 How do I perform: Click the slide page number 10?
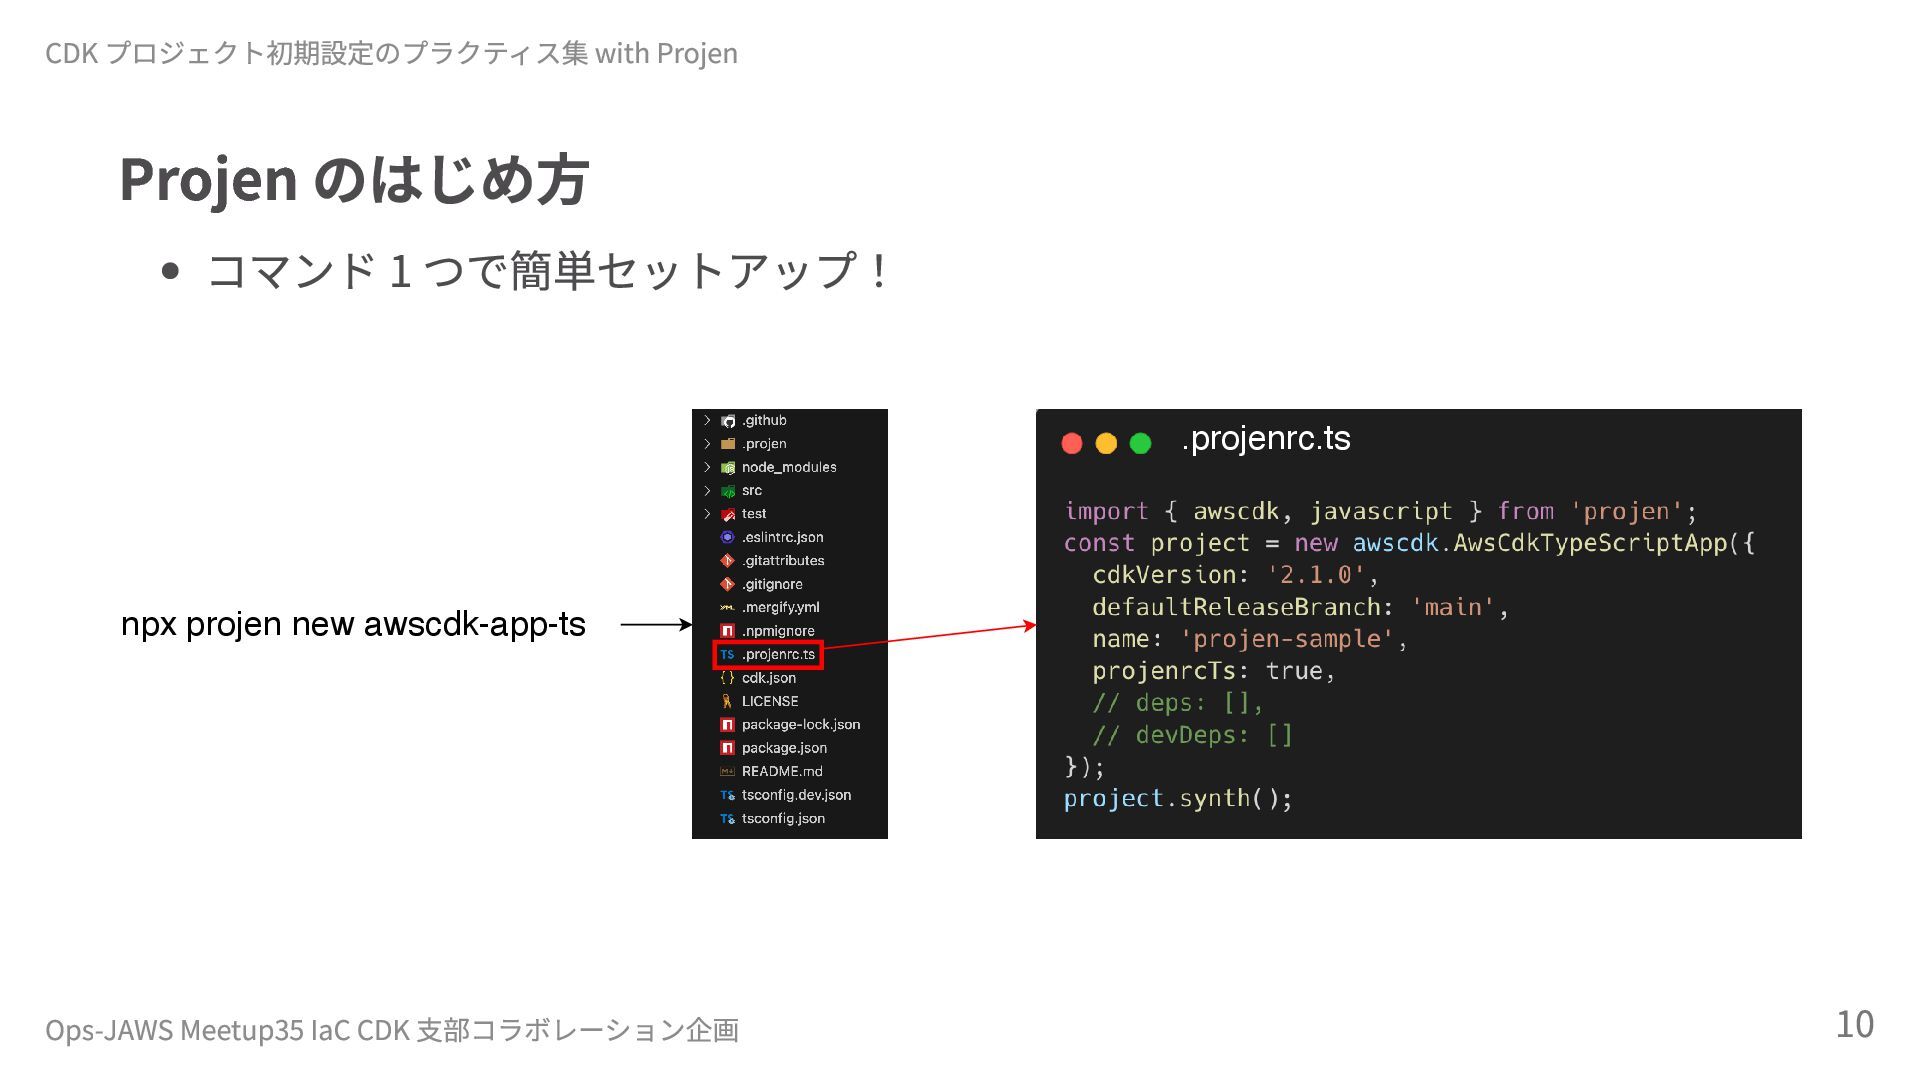1855,1024
